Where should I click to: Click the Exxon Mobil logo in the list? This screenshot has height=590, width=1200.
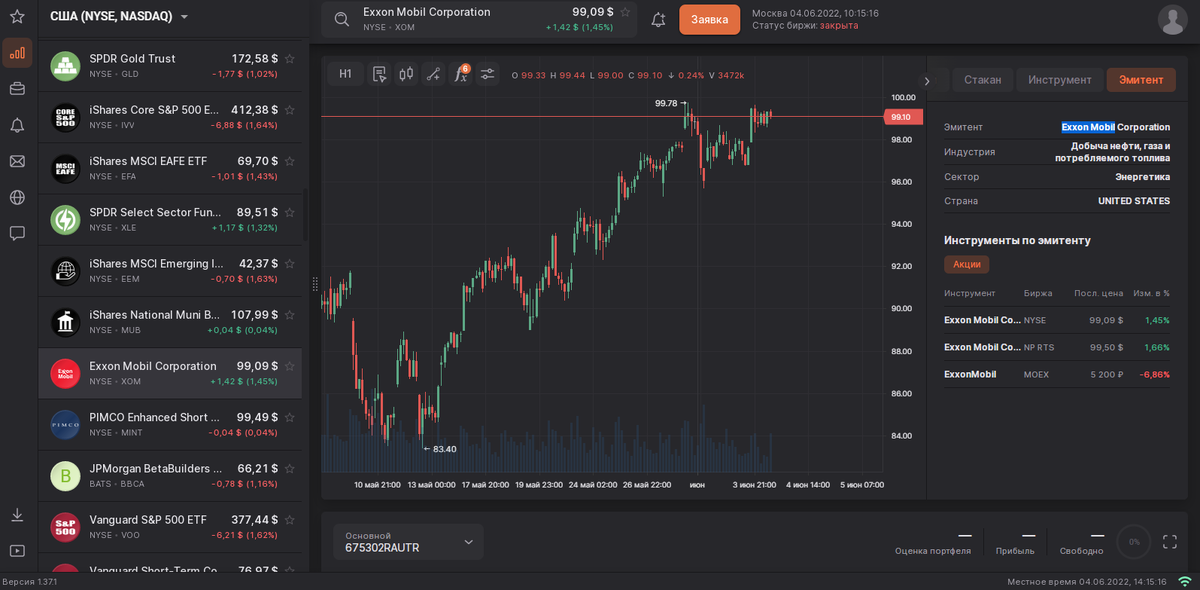point(65,373)
